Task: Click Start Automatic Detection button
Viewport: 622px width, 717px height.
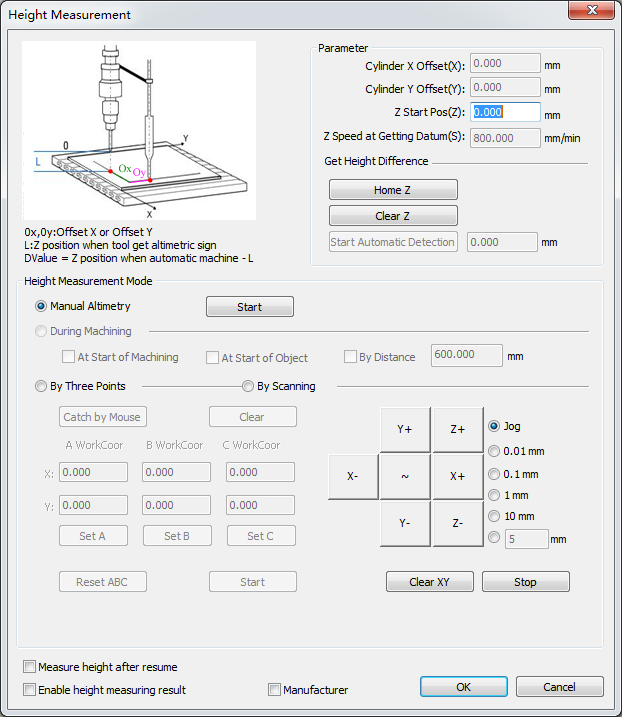Action: (x=392, y=242)
